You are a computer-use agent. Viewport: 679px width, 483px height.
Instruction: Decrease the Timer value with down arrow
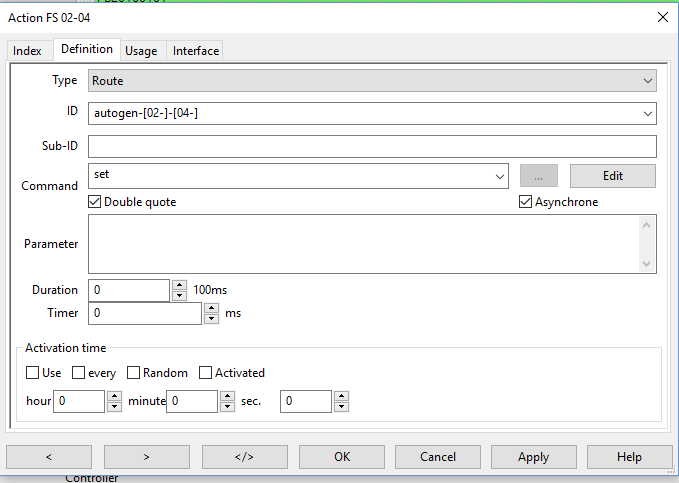click(x=211, y=319)
